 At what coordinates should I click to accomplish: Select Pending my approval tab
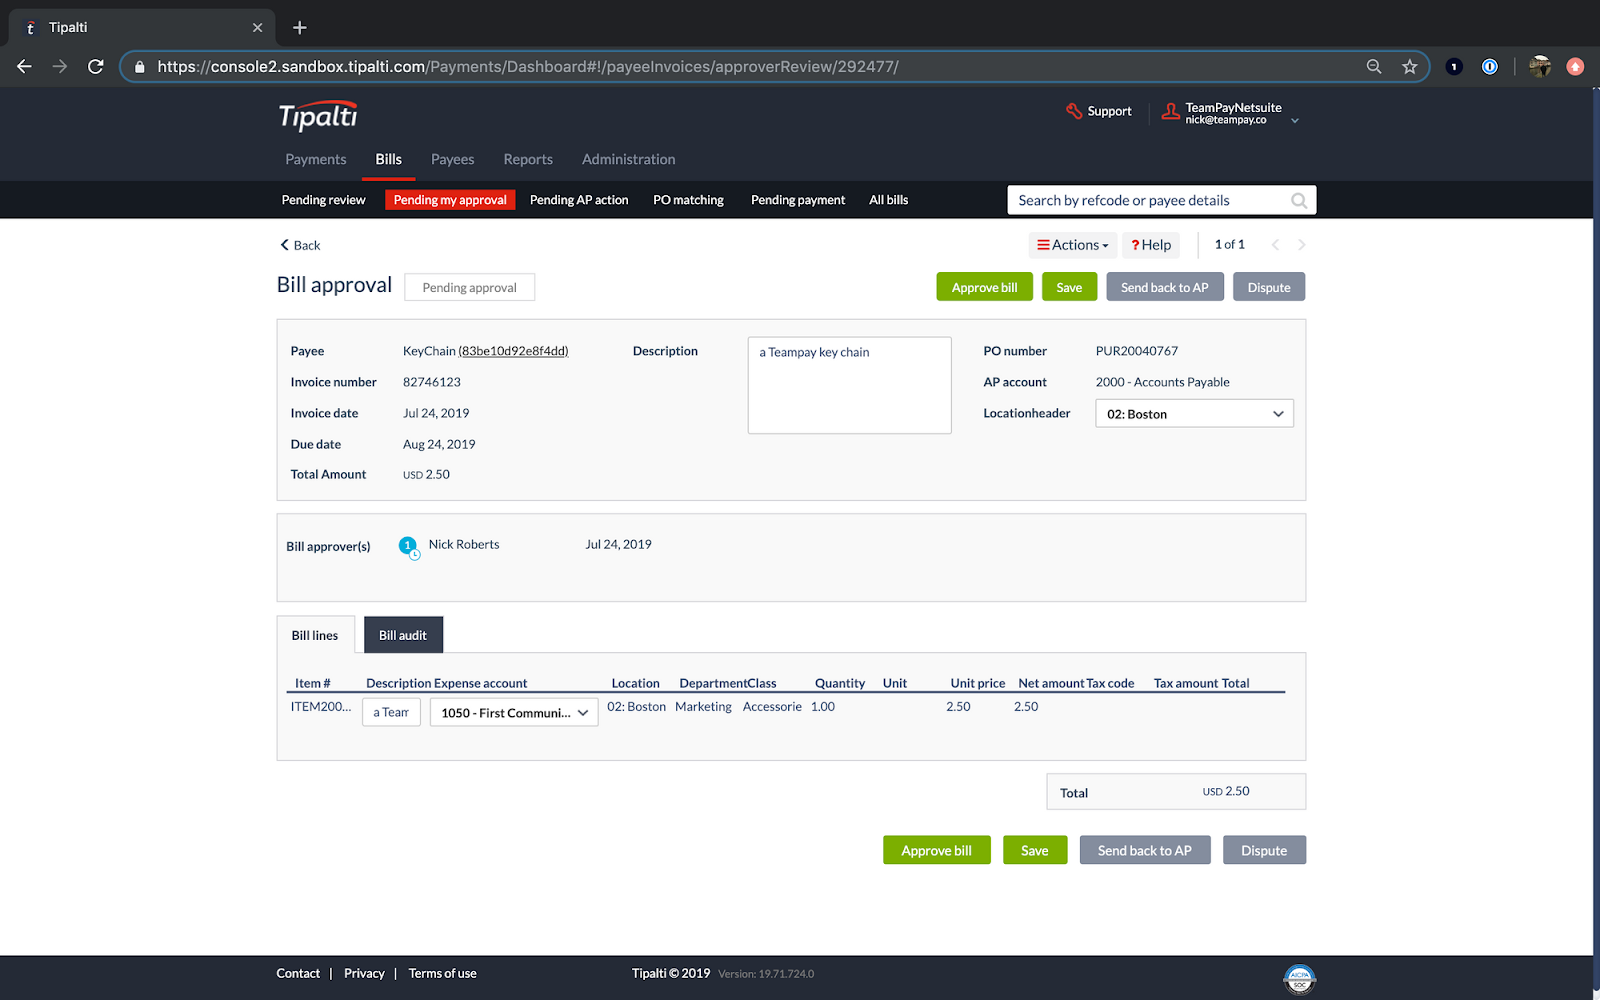(x=450, y=200)
